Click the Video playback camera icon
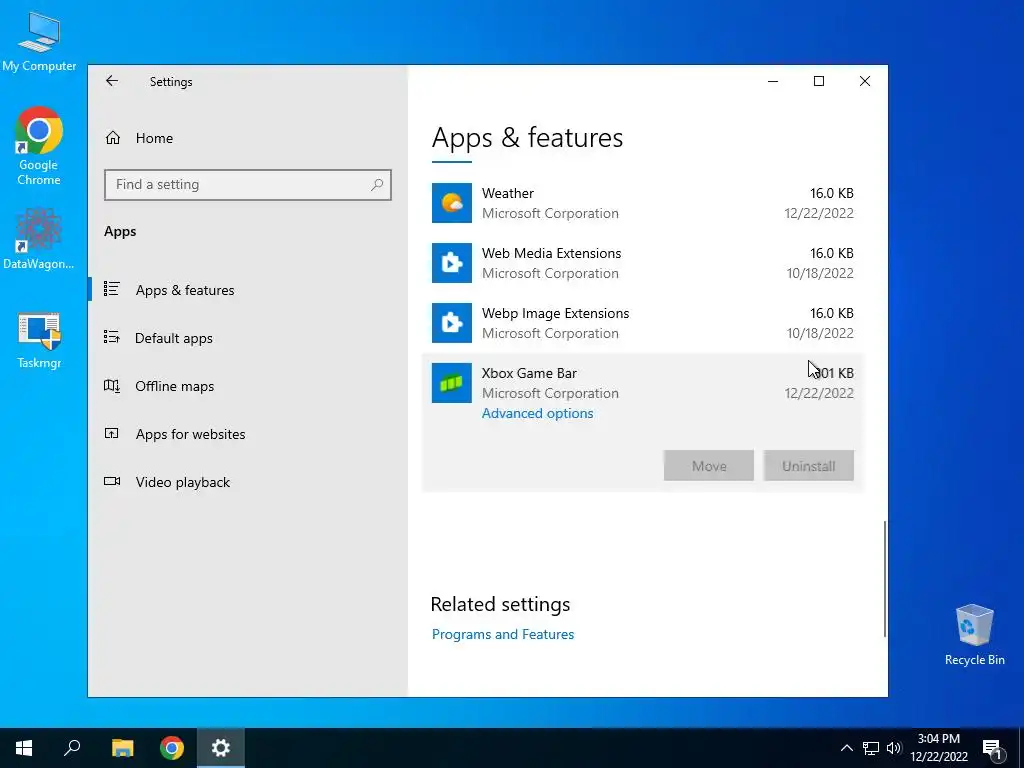Image resolution: width=1024 pixels, height=768 pixels. [x=112, y=481]
